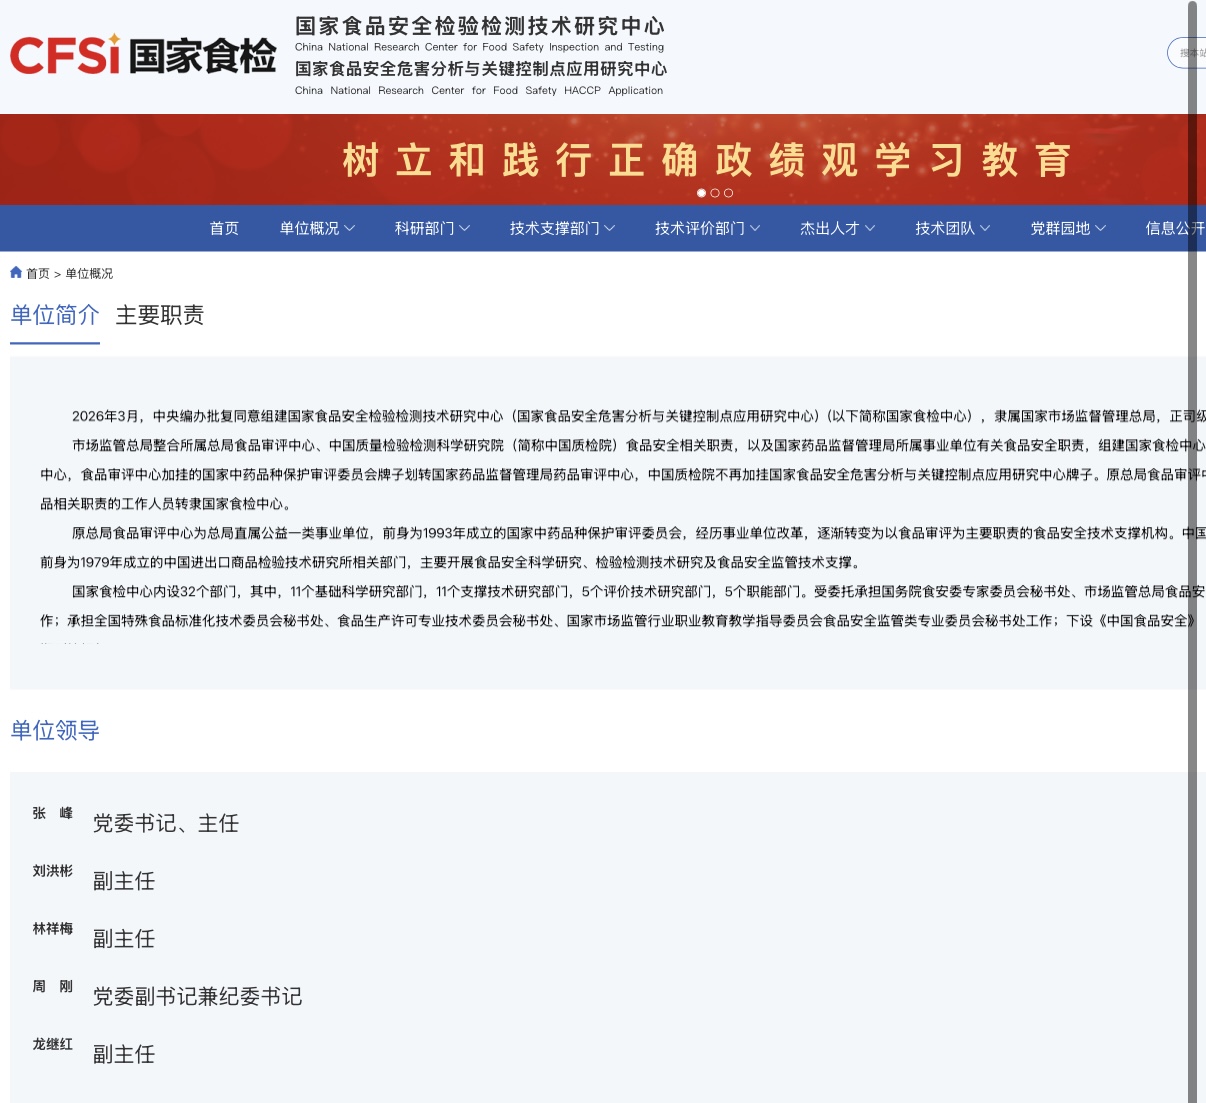
Task: Expand the 技术评价部门 dropdown menu
Action: tap(707, 228)
